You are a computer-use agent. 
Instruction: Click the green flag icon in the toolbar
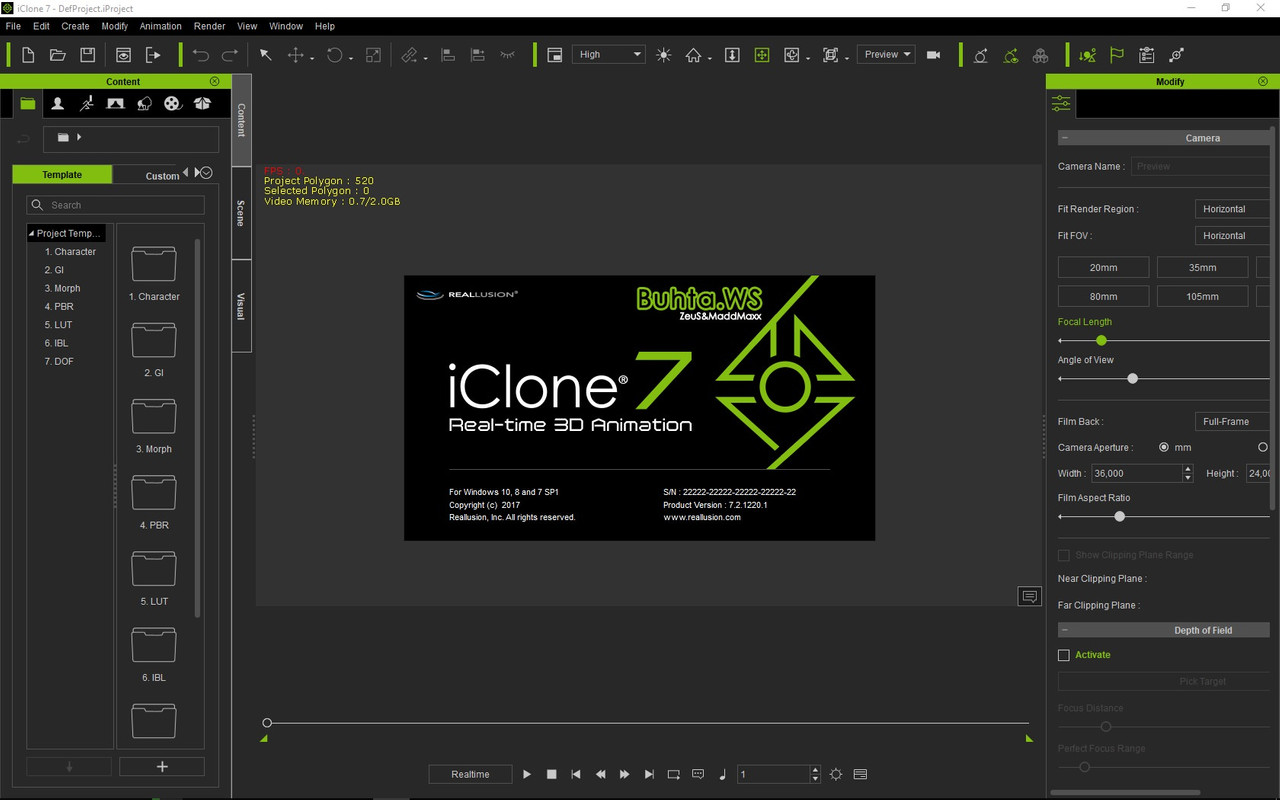tap(1117, 55)
